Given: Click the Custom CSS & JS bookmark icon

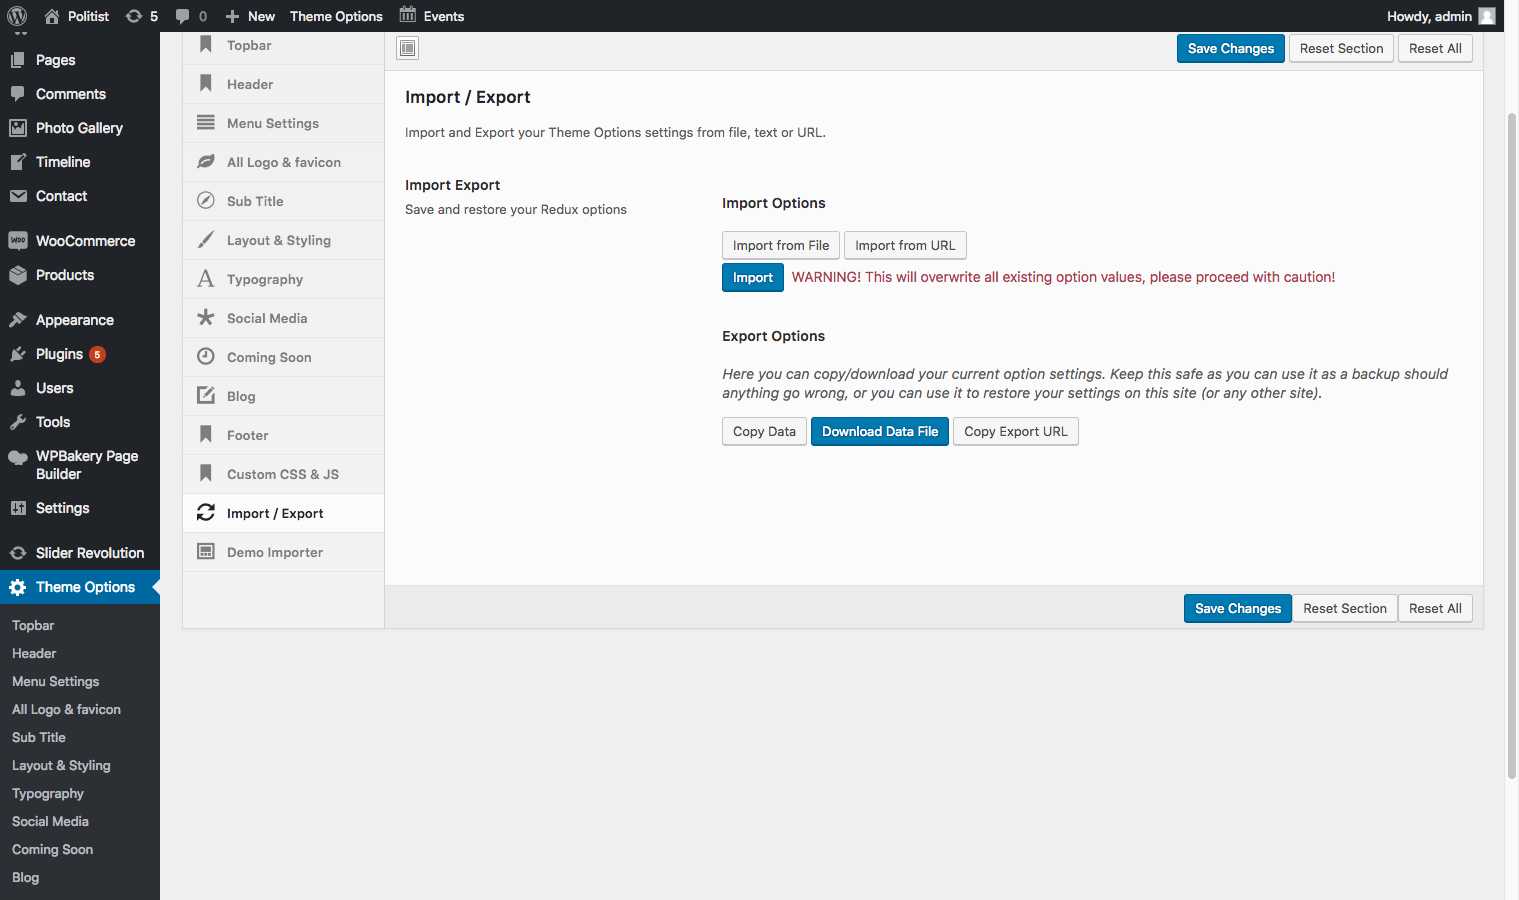Looking at the screenshot, I should (206, 474).
